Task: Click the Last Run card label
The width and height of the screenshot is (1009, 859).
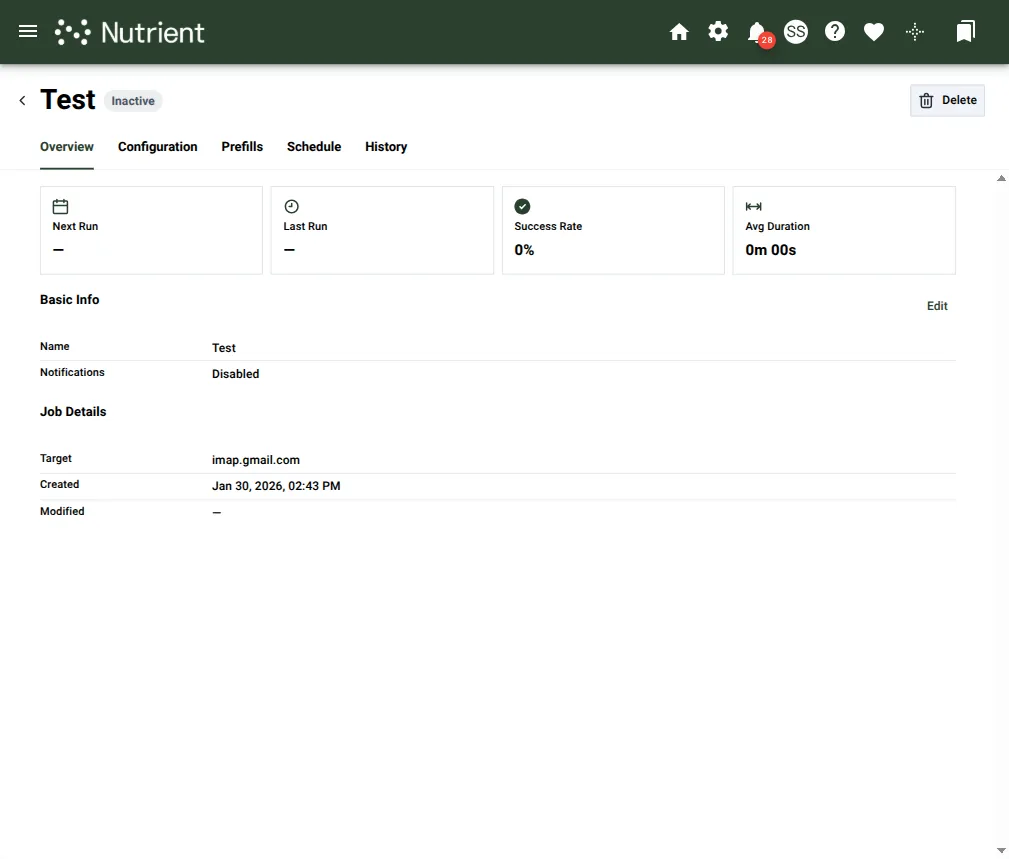Action: click(306, 226)
